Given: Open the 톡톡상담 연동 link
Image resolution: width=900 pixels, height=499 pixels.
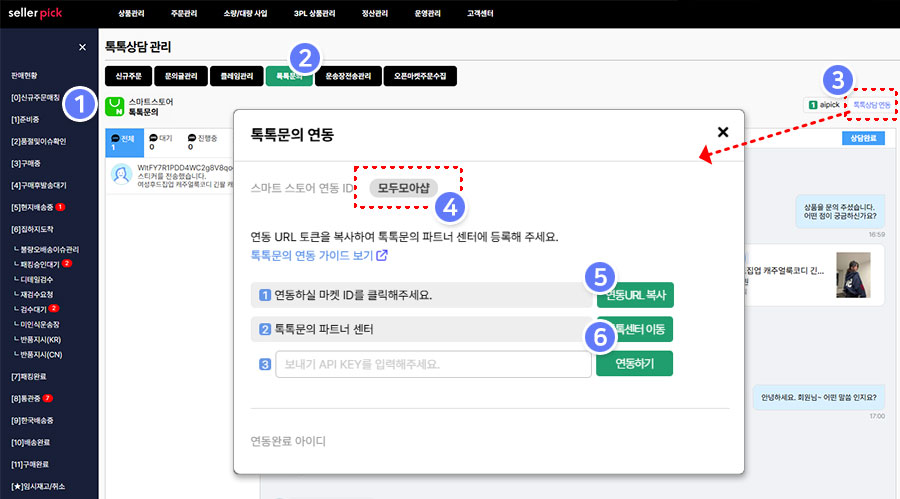Looking at the screenshot, I should coord(871,104).
